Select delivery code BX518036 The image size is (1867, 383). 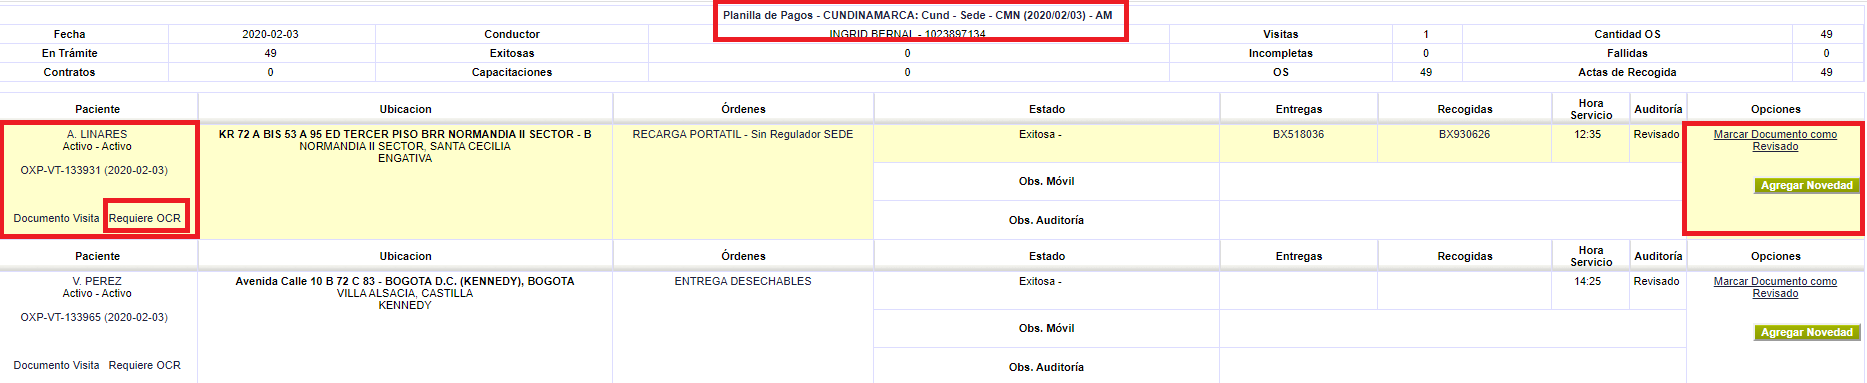tap(1298, 134)
